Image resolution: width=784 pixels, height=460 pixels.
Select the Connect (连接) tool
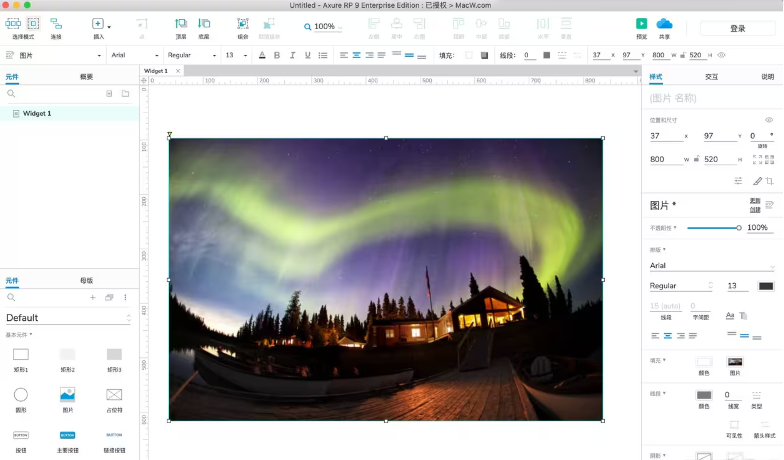click(x=56, y=23)
